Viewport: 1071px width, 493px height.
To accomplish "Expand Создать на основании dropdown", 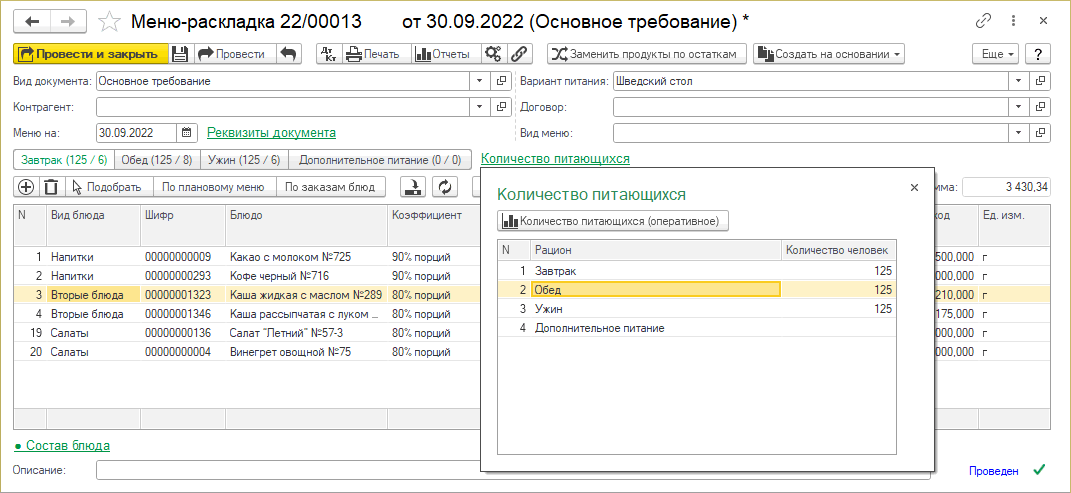I will click(x=829, y=53).
